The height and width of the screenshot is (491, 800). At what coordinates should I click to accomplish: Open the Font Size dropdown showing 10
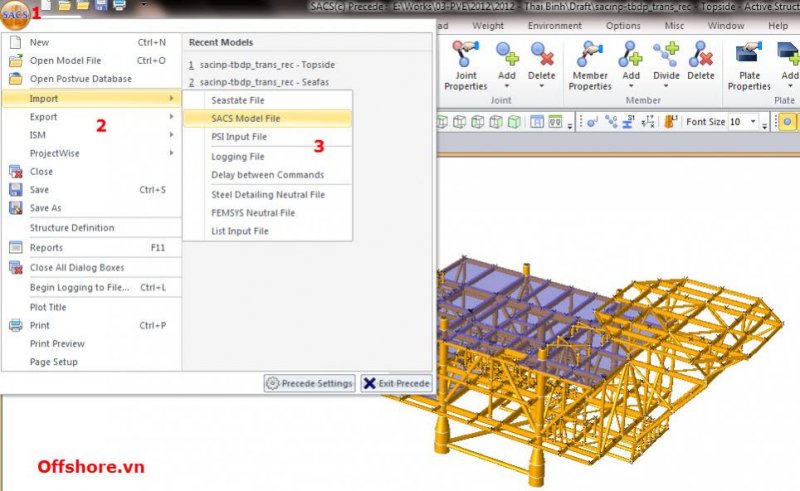point(753,121)
